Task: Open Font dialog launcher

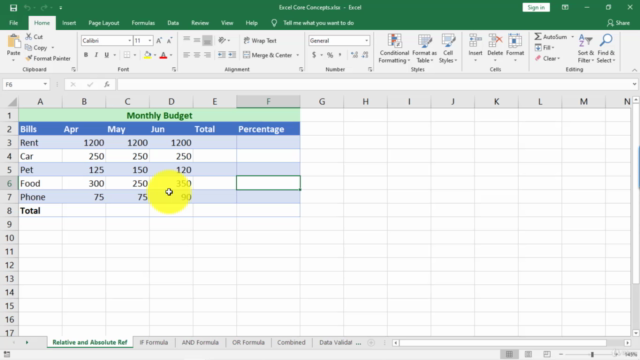Action: point(174,70)
